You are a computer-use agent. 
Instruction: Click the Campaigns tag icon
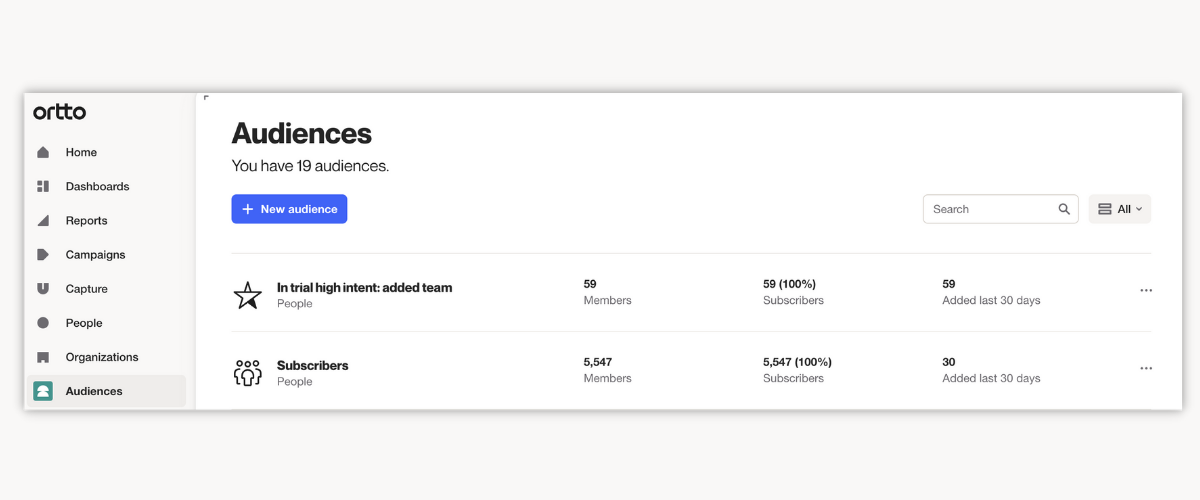(x=43, y=255)
